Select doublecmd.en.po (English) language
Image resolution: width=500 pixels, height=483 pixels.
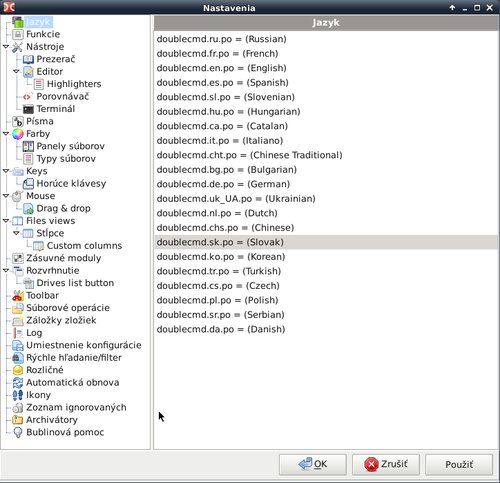coord(326,68)
